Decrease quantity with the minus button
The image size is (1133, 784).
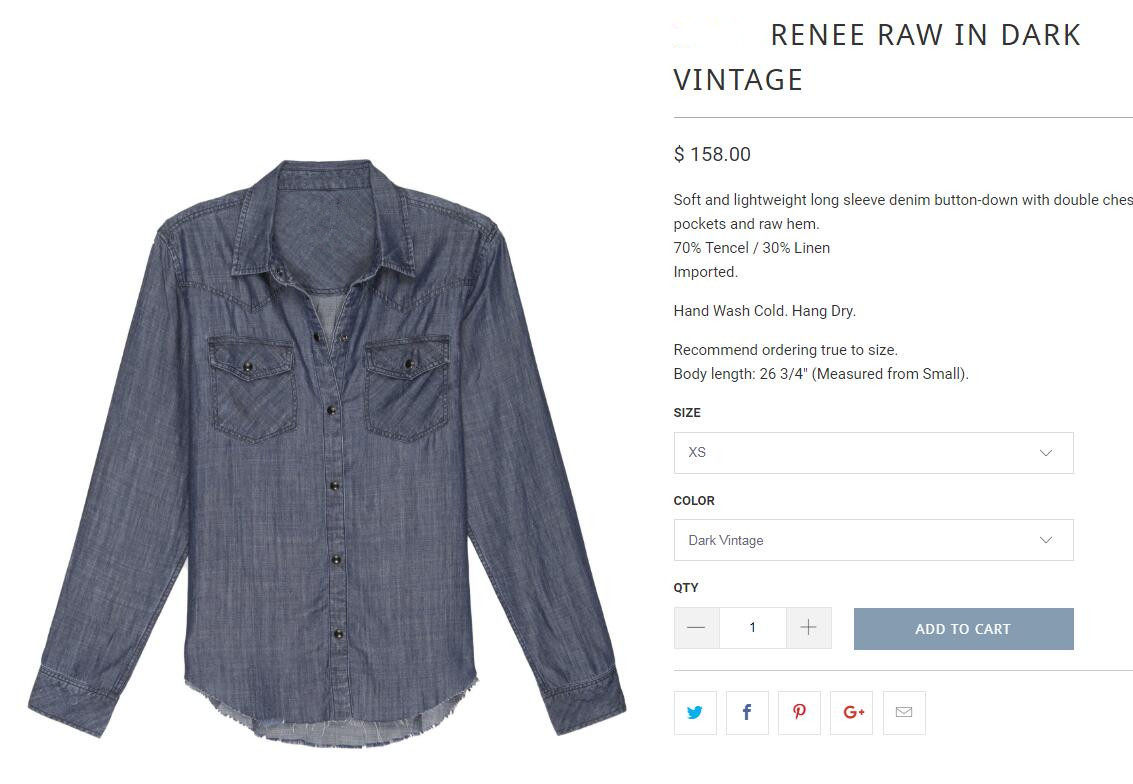696,628
